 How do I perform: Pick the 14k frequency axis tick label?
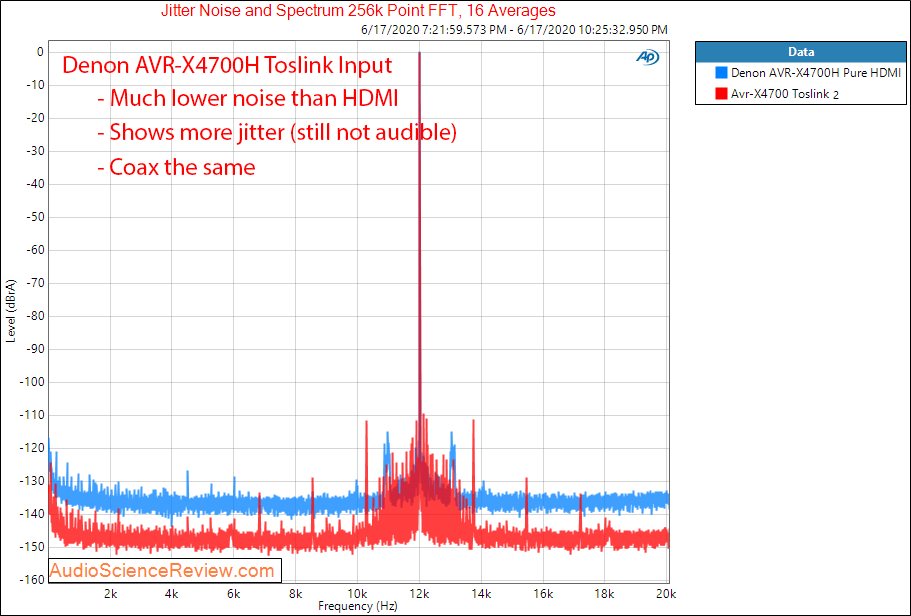pyautogui.click(x=481, y=594)
